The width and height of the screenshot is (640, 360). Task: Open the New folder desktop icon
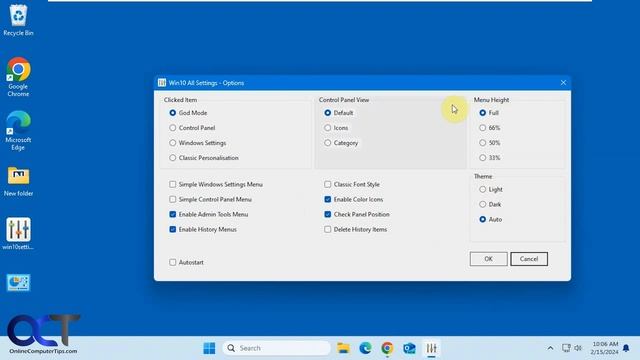[x=18, y=181]
